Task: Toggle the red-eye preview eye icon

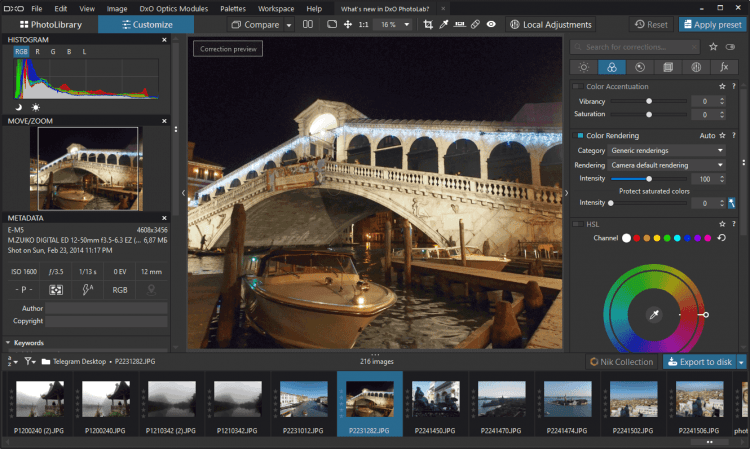Action: click(491, 24)
